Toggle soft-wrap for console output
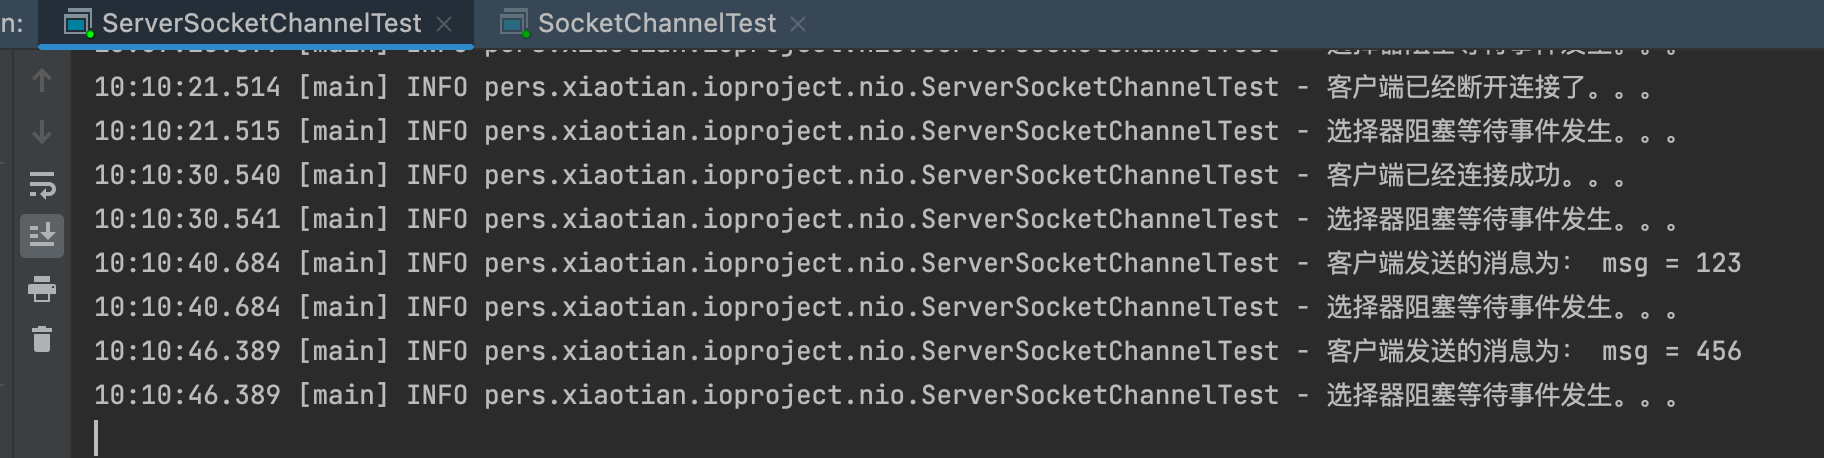The width and height of the screenshot is (1824, 458). (42, 185)
